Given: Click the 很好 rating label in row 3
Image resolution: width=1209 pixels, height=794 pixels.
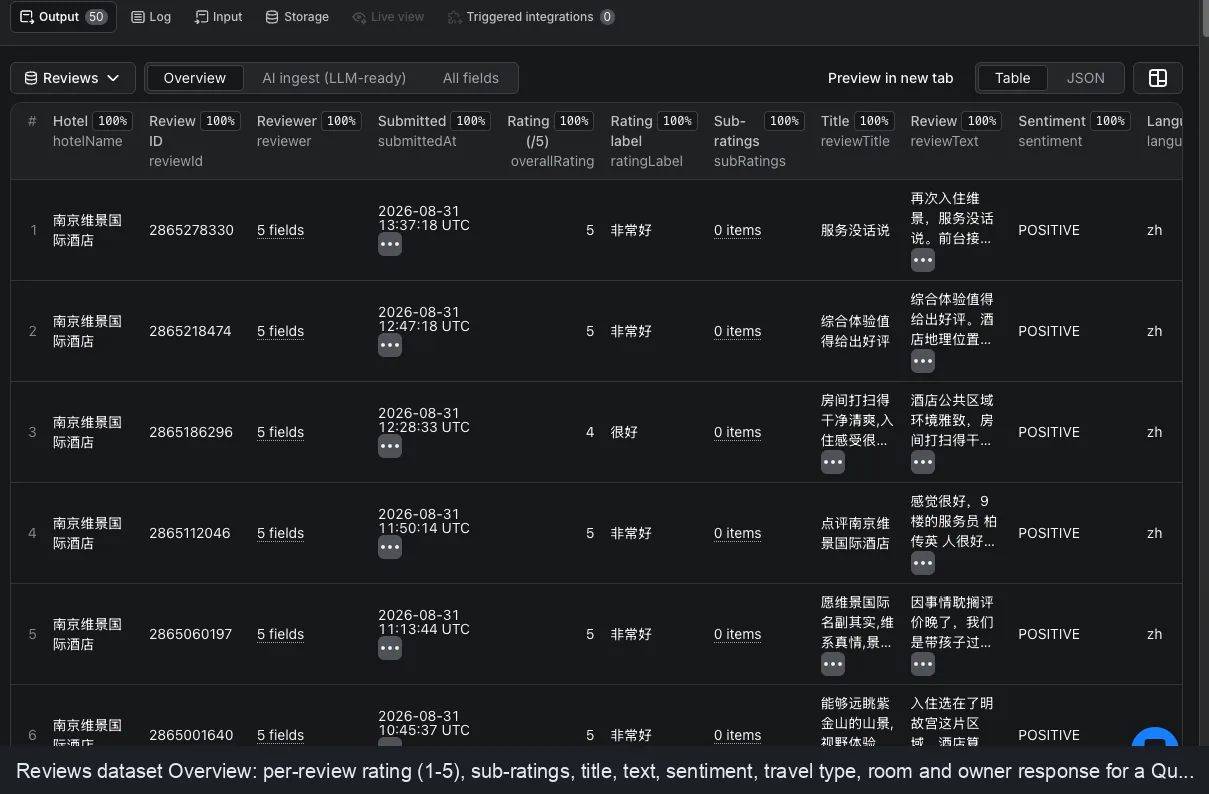Looking at the screenshot, I should pyautogui.click(x=624, y=432).
